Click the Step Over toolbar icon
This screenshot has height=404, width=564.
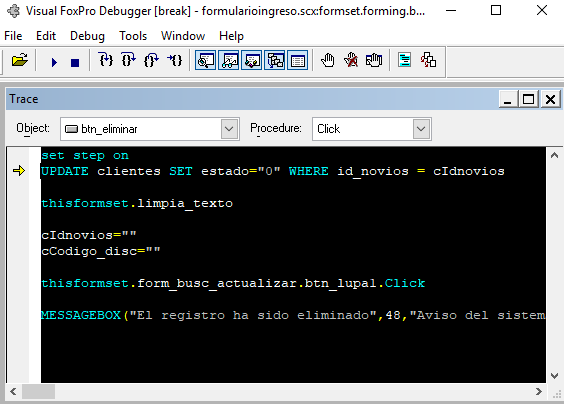click(x=128, y=60)
